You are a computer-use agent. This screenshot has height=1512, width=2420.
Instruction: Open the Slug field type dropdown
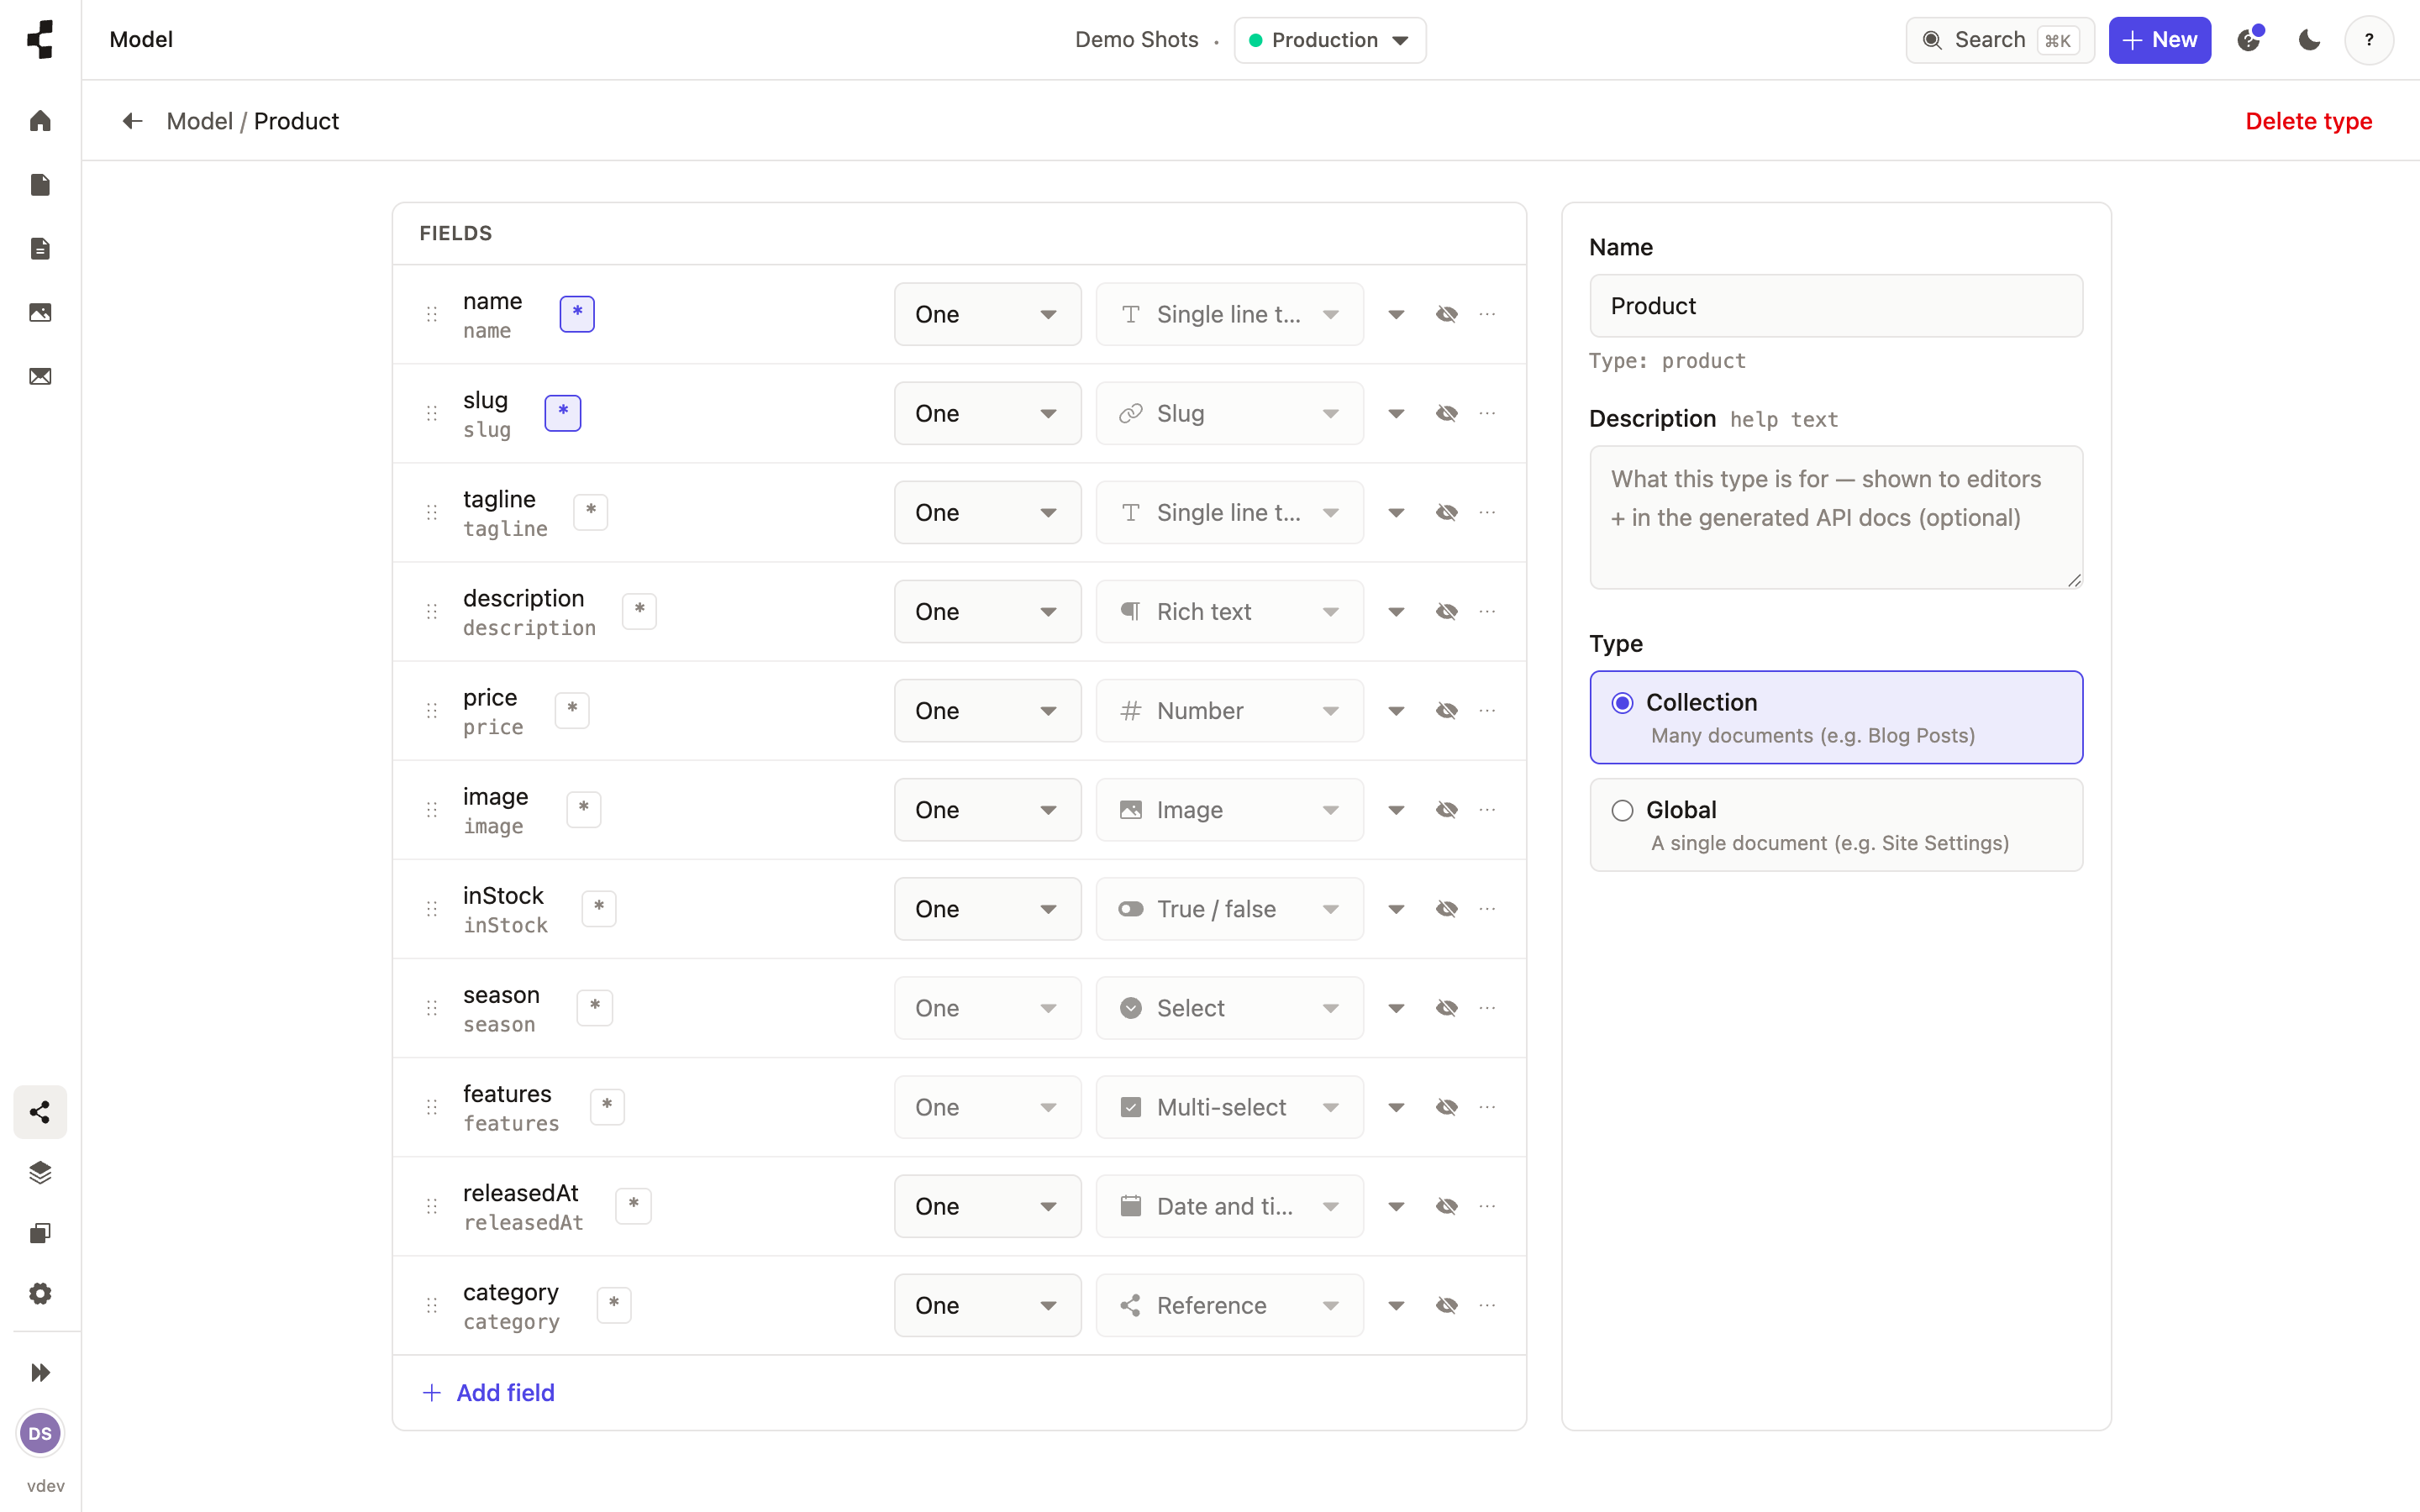1229,413
